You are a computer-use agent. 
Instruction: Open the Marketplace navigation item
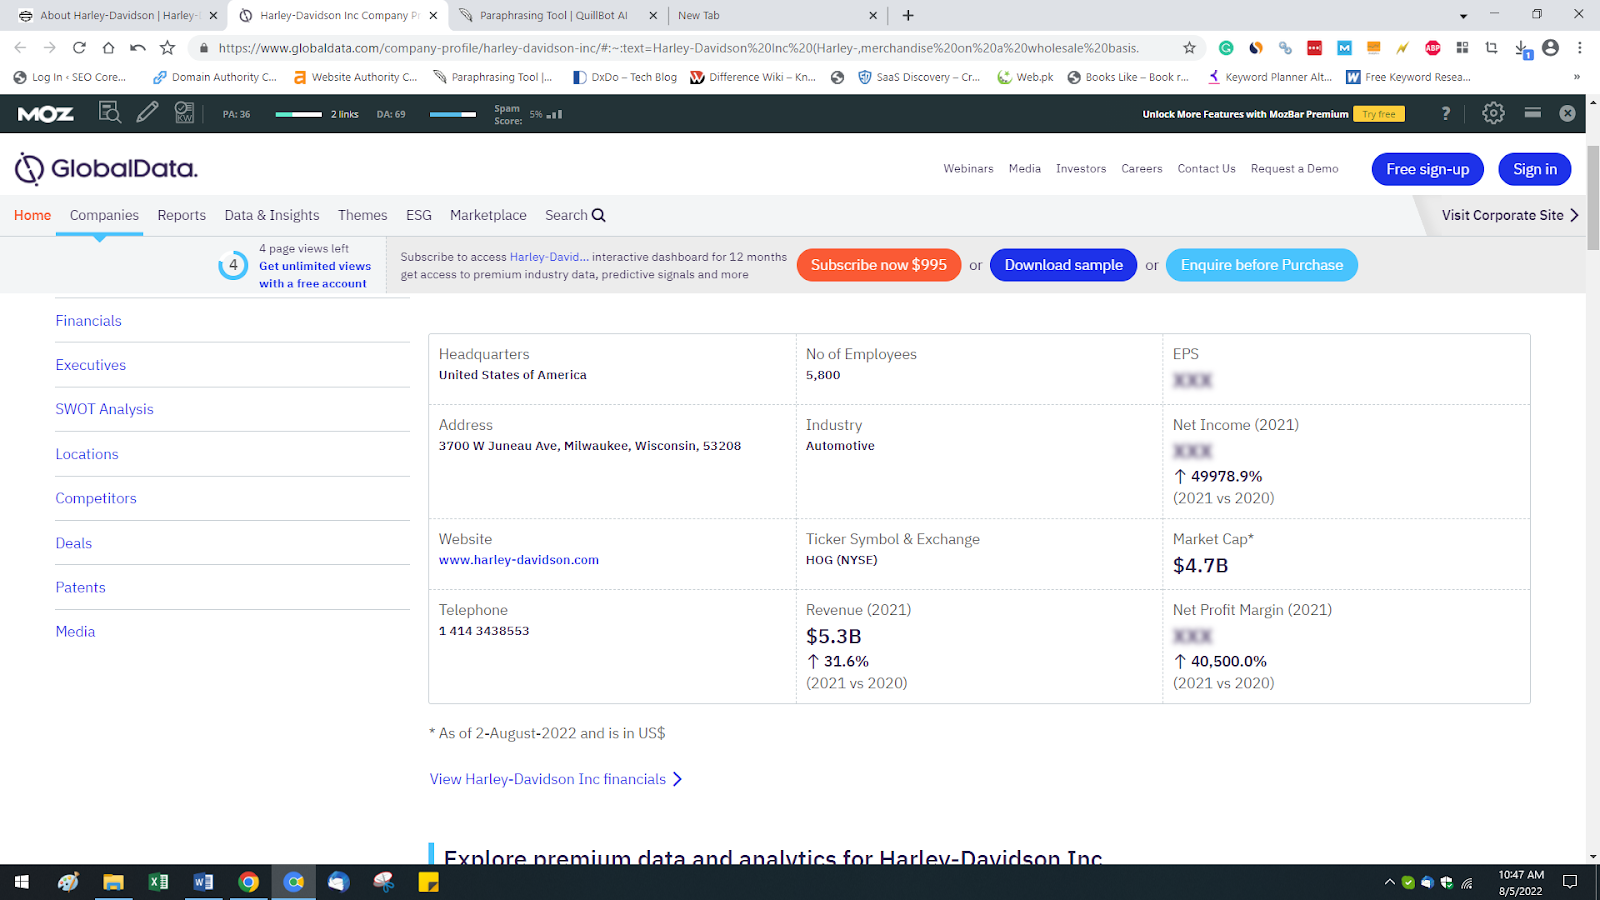488,215
